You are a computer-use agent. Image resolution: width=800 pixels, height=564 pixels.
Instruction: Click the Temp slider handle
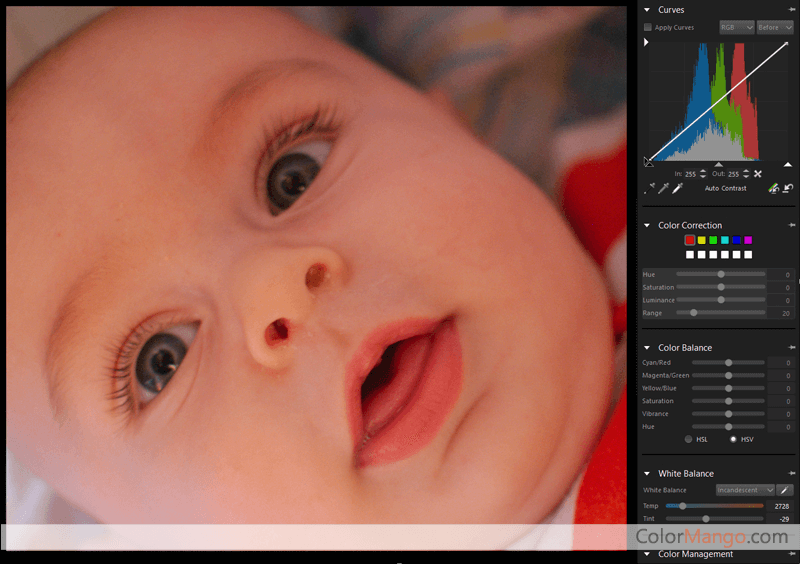pos(683,506)
